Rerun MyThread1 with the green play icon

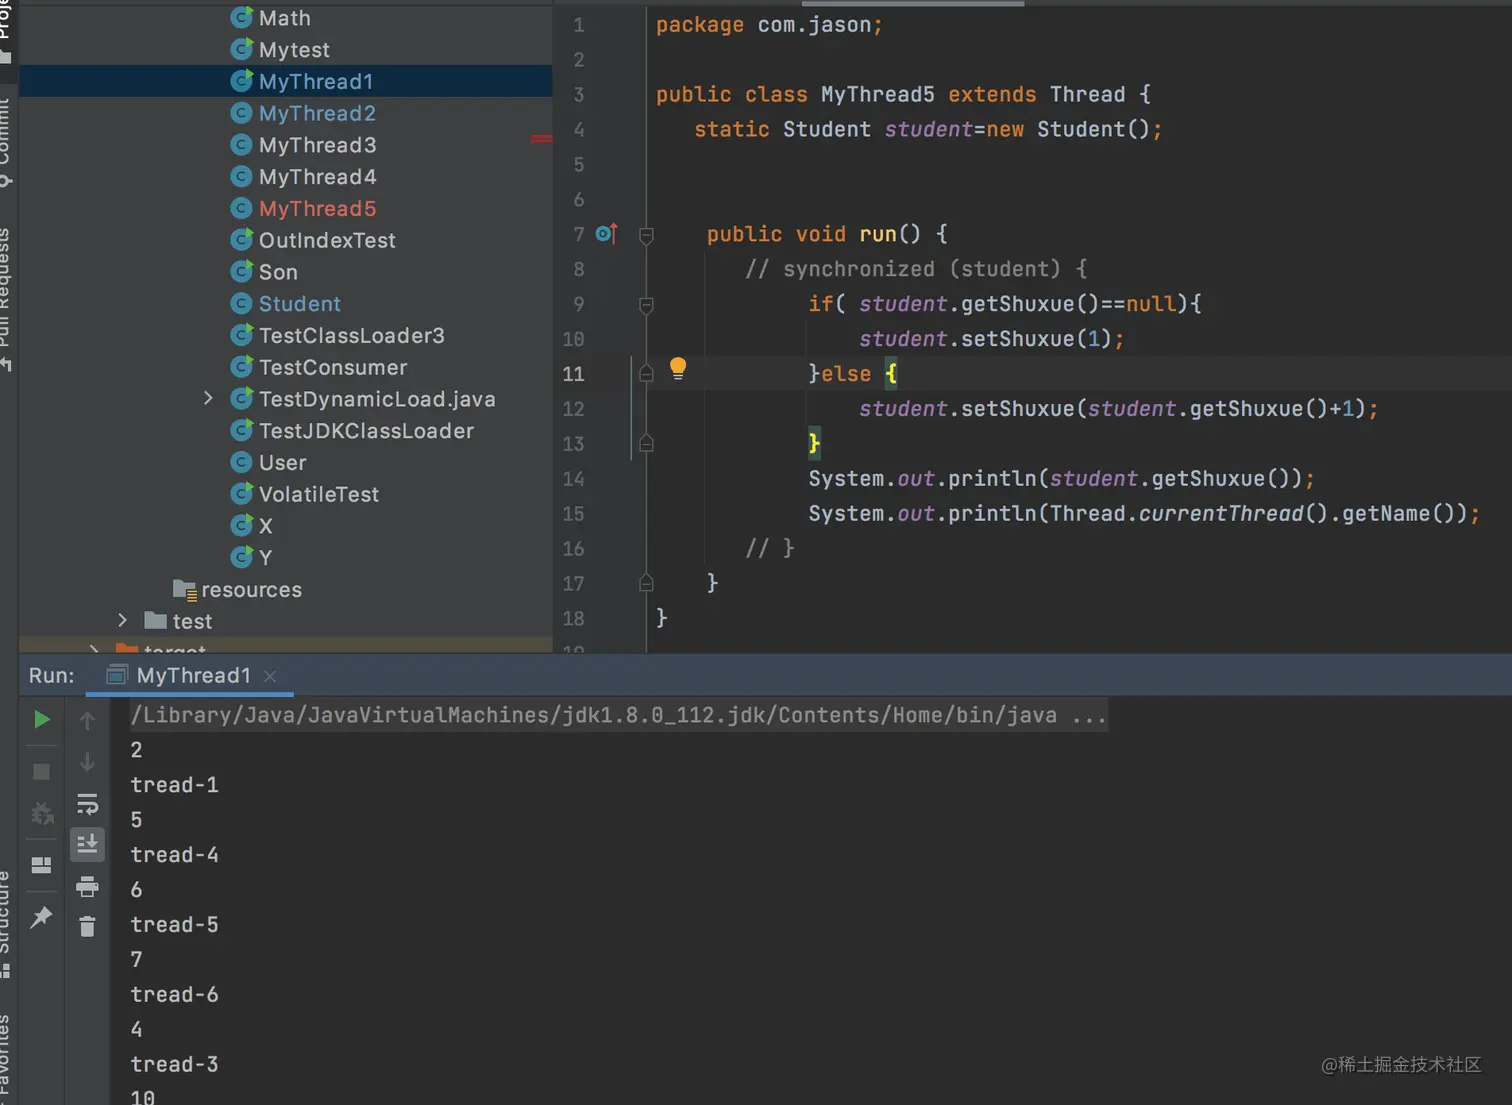(41, 719)
